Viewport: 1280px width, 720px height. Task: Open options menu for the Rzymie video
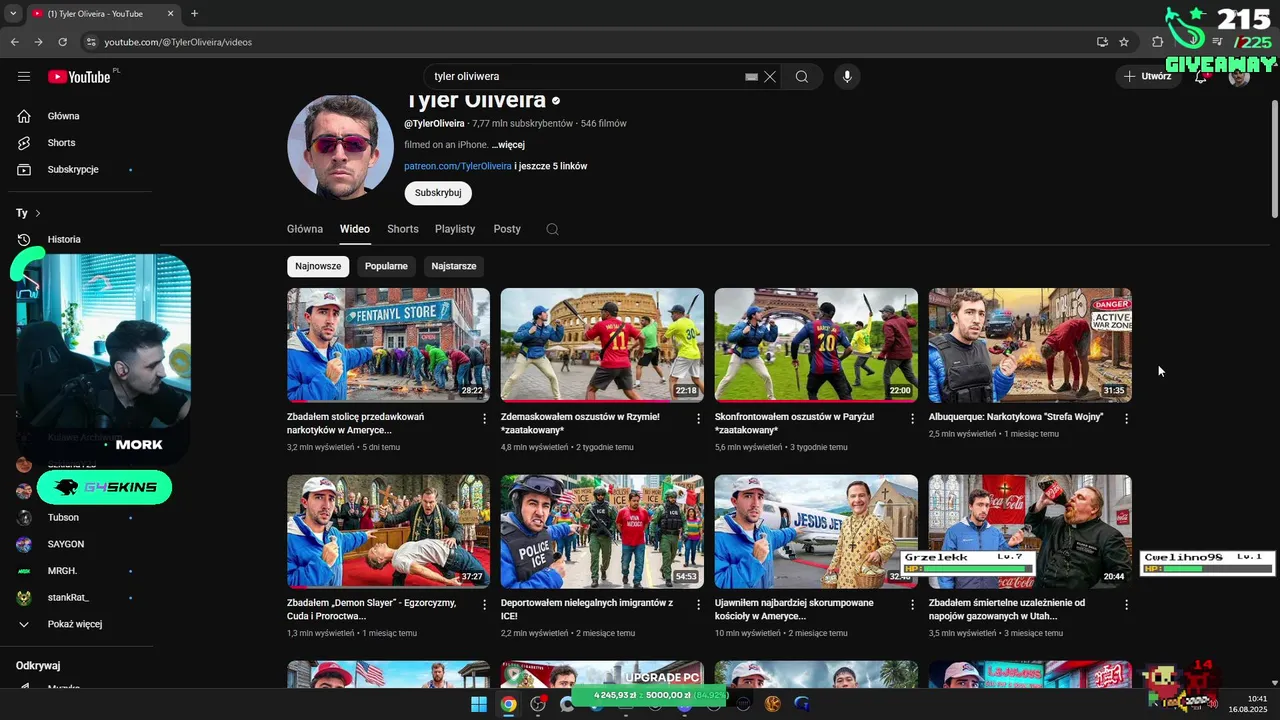(699, 419)
